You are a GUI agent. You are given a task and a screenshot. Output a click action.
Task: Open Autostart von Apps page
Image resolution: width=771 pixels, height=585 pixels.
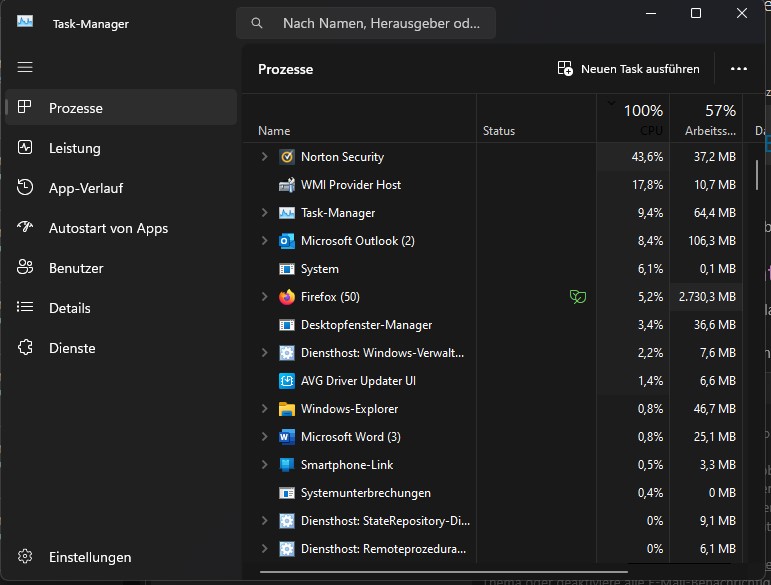click(x=121, y=228)
